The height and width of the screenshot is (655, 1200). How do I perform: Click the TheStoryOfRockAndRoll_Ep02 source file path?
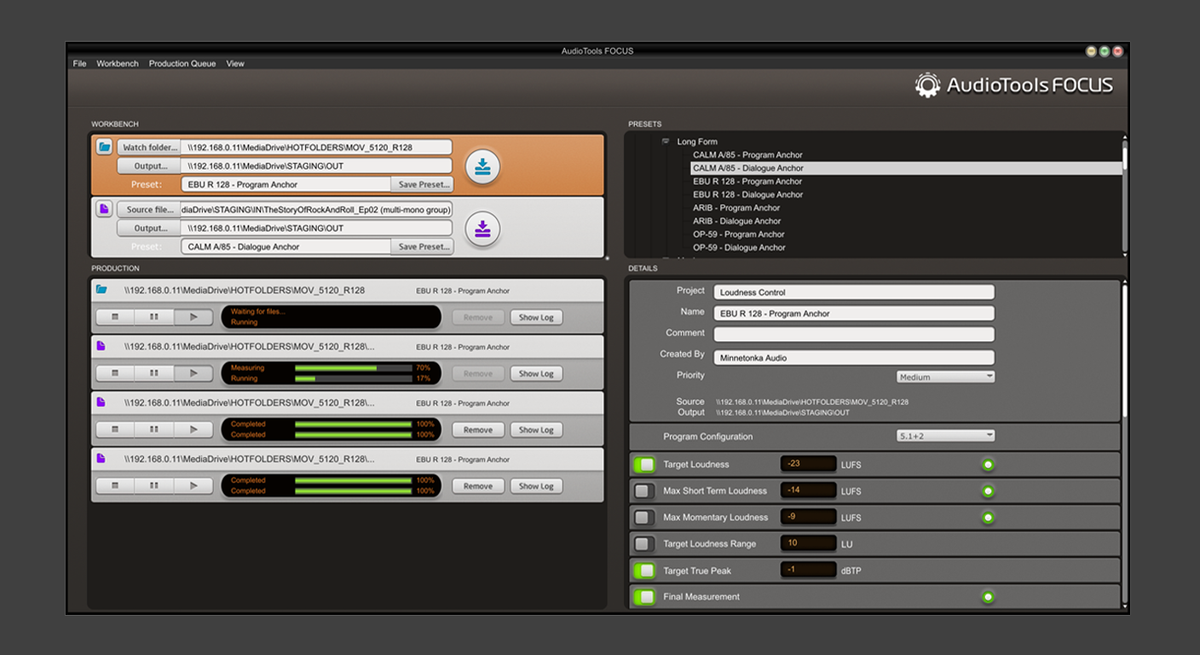317,209
